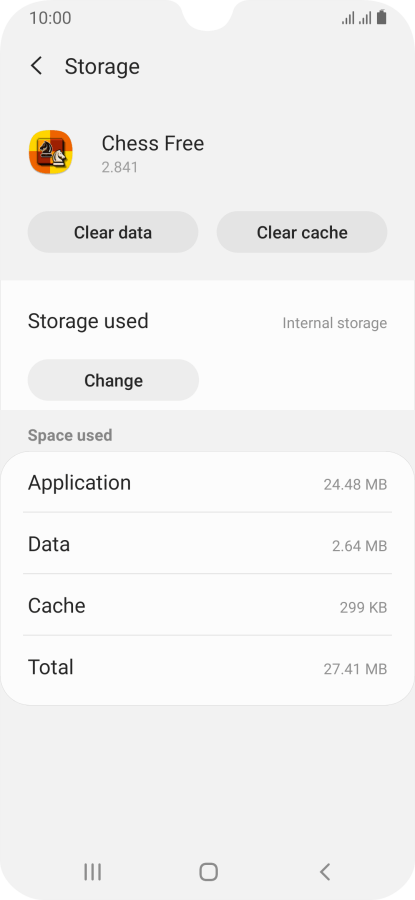Tap the Internal storage label
415x900 pixels.
335,323
